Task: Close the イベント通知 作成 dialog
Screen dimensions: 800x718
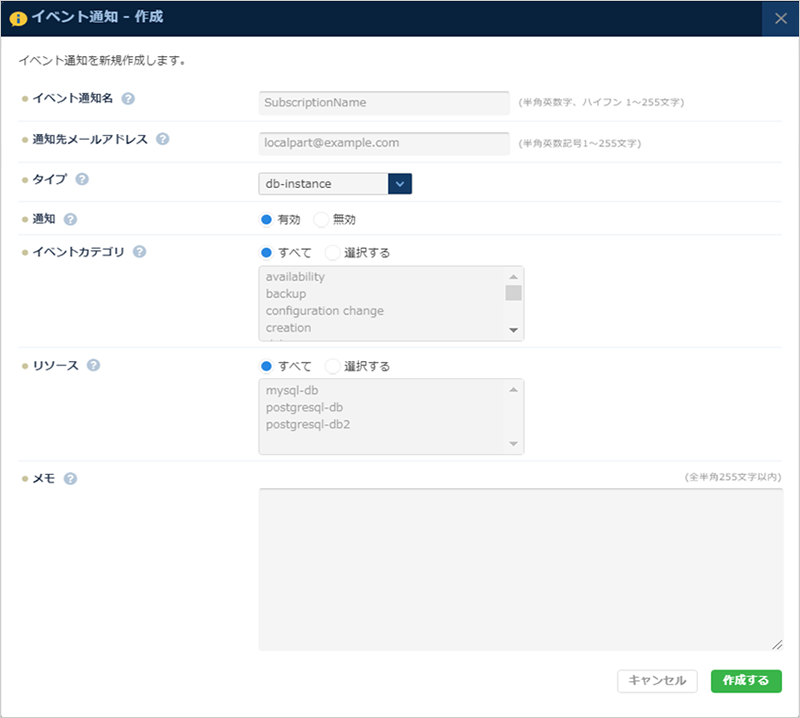Action: point(780,18)
